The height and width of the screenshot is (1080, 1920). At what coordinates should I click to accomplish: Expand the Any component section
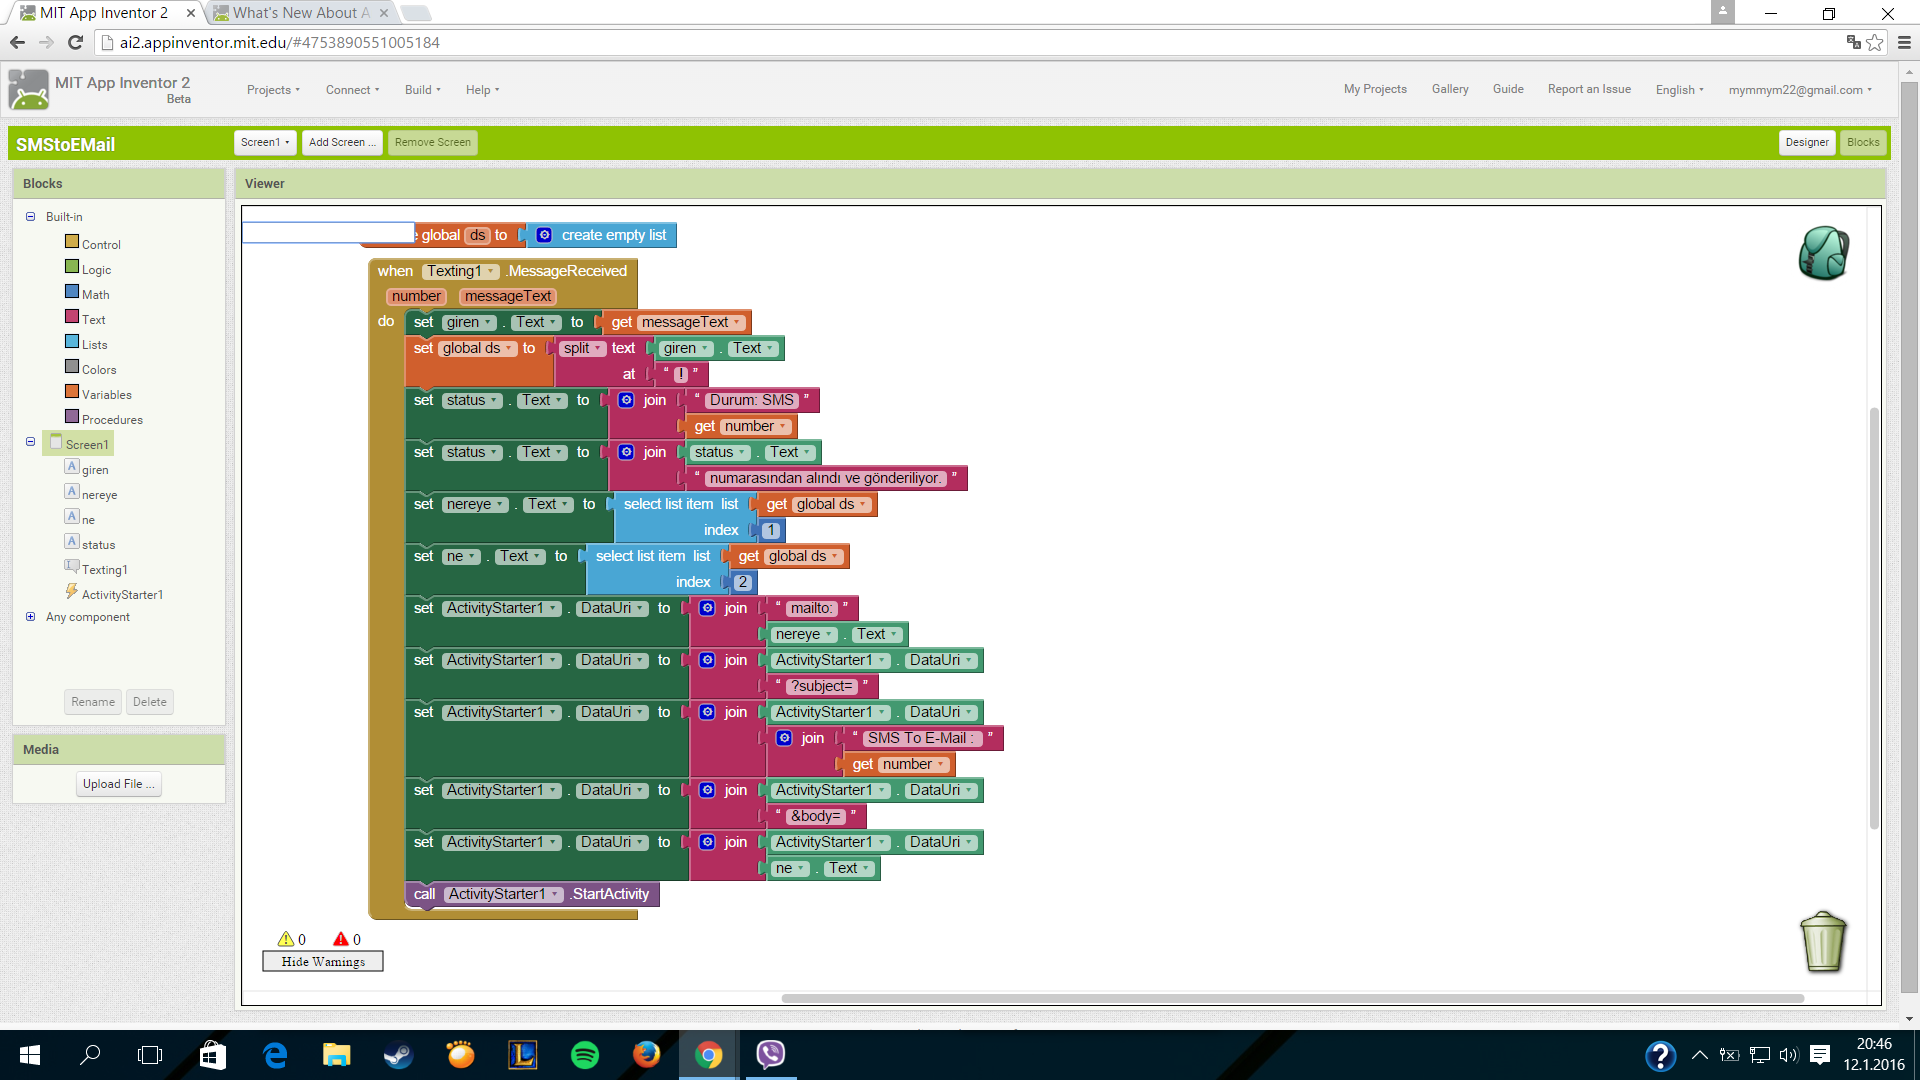pos(29,616)
